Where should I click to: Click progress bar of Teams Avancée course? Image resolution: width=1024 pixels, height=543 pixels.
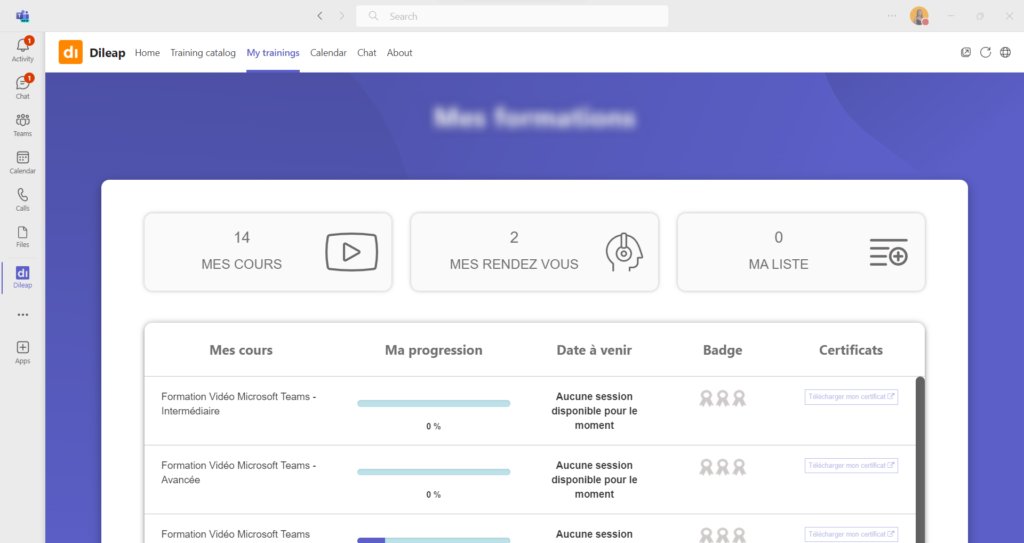click(x=434, y=472)
